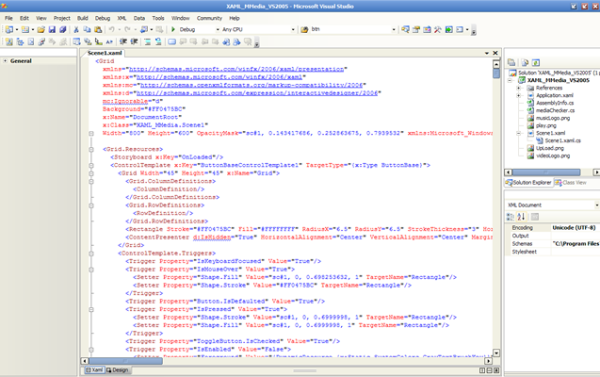
Task: Click the Find in Files icon beside btn box
Action: pos(304,29)
